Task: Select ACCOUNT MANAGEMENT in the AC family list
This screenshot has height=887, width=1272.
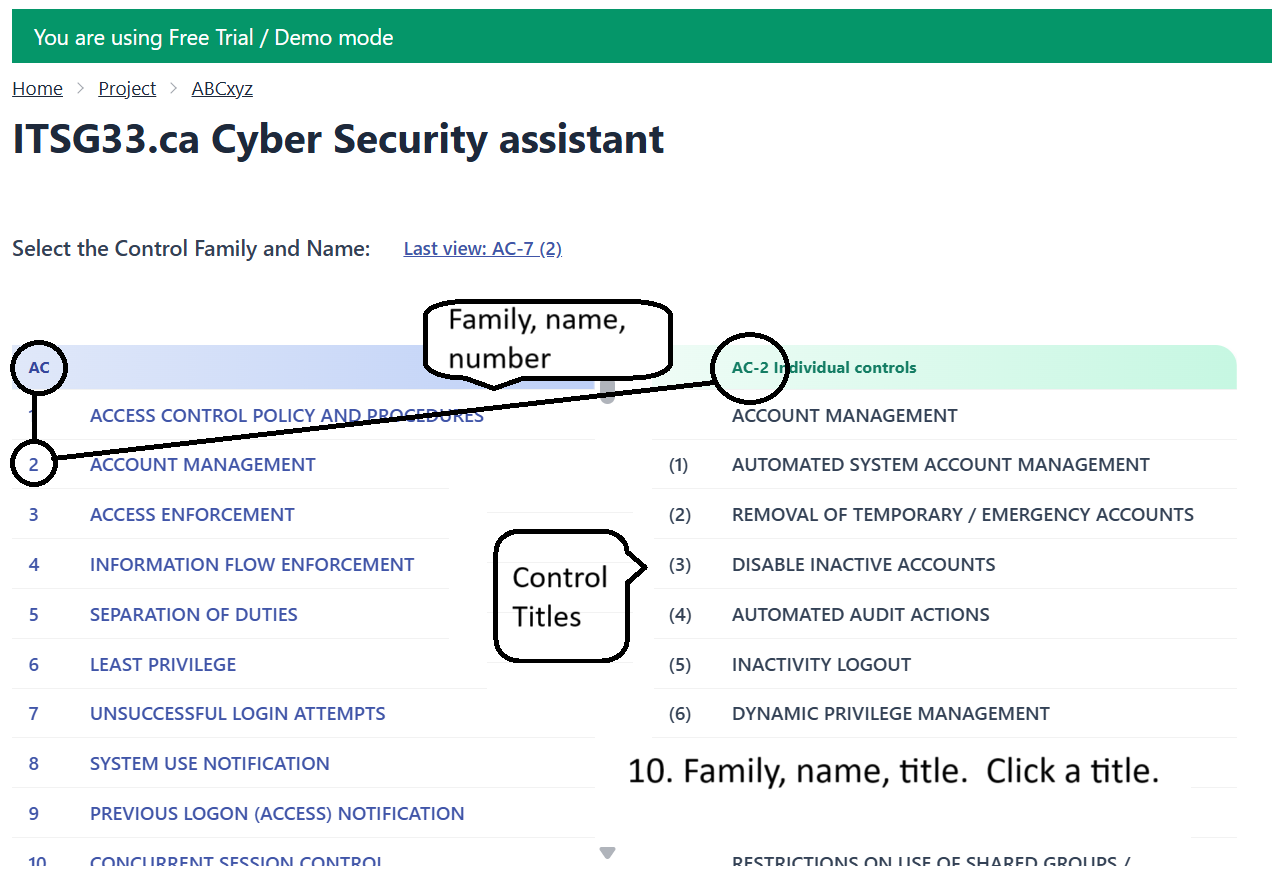Action: pyautogui.click(x=203, y=465)
